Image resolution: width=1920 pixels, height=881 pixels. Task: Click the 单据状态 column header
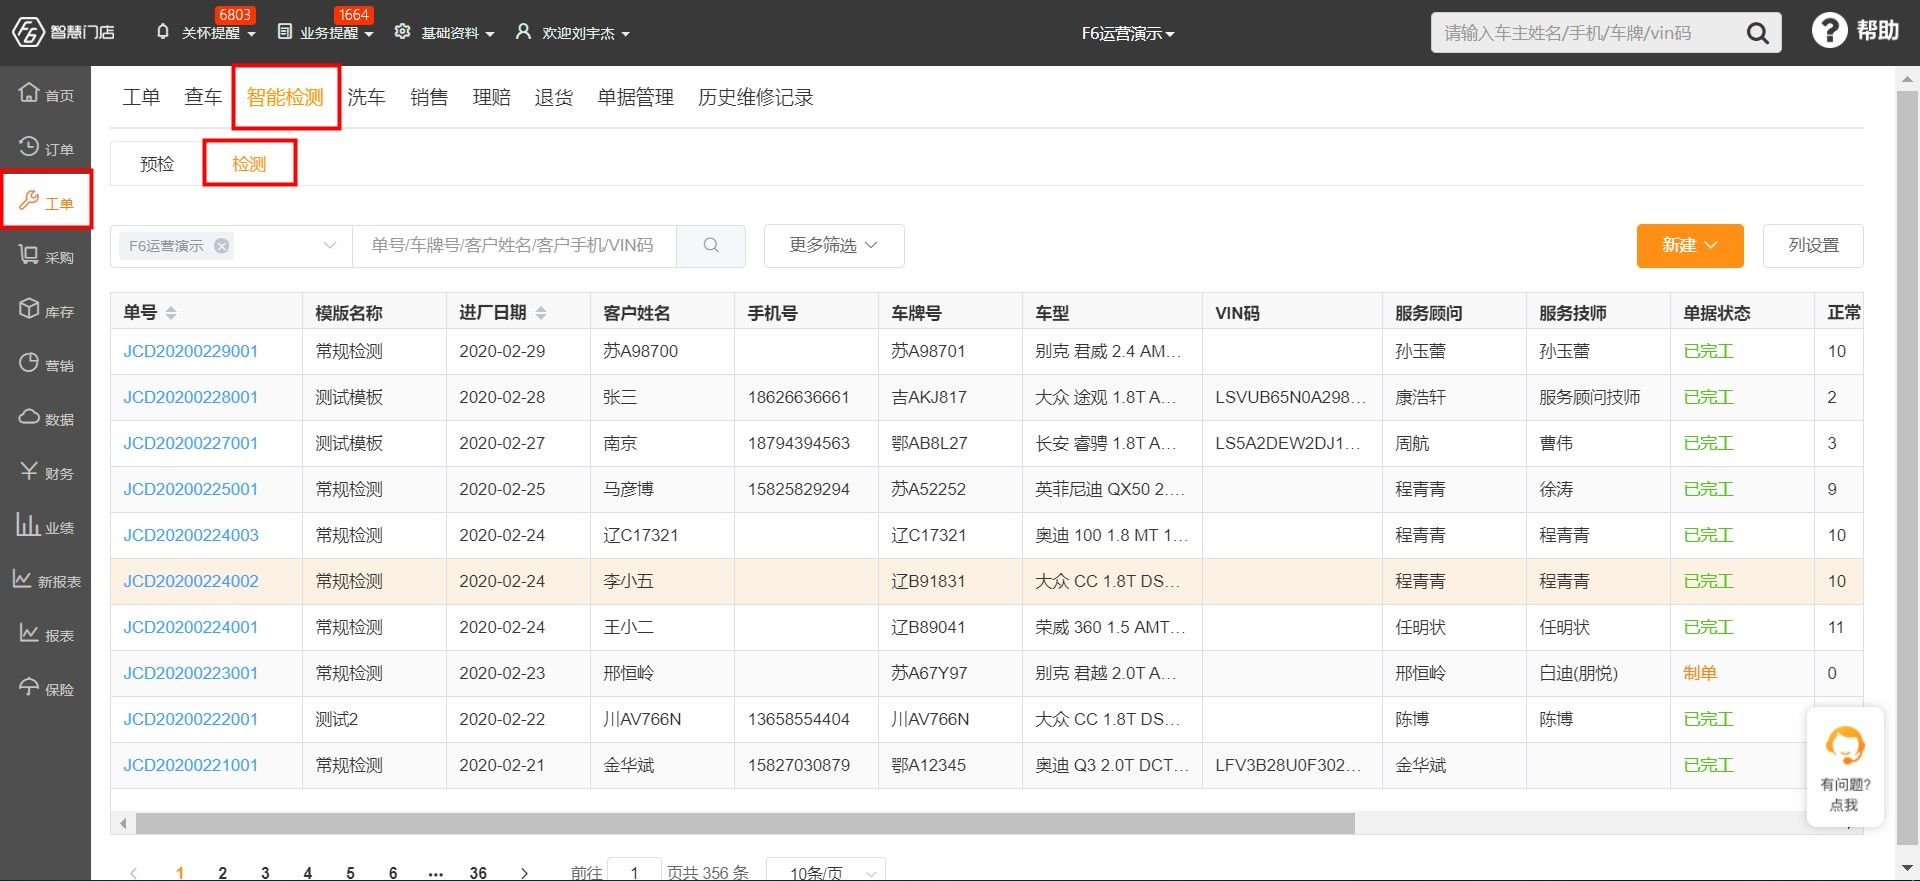coord(1717,313)
